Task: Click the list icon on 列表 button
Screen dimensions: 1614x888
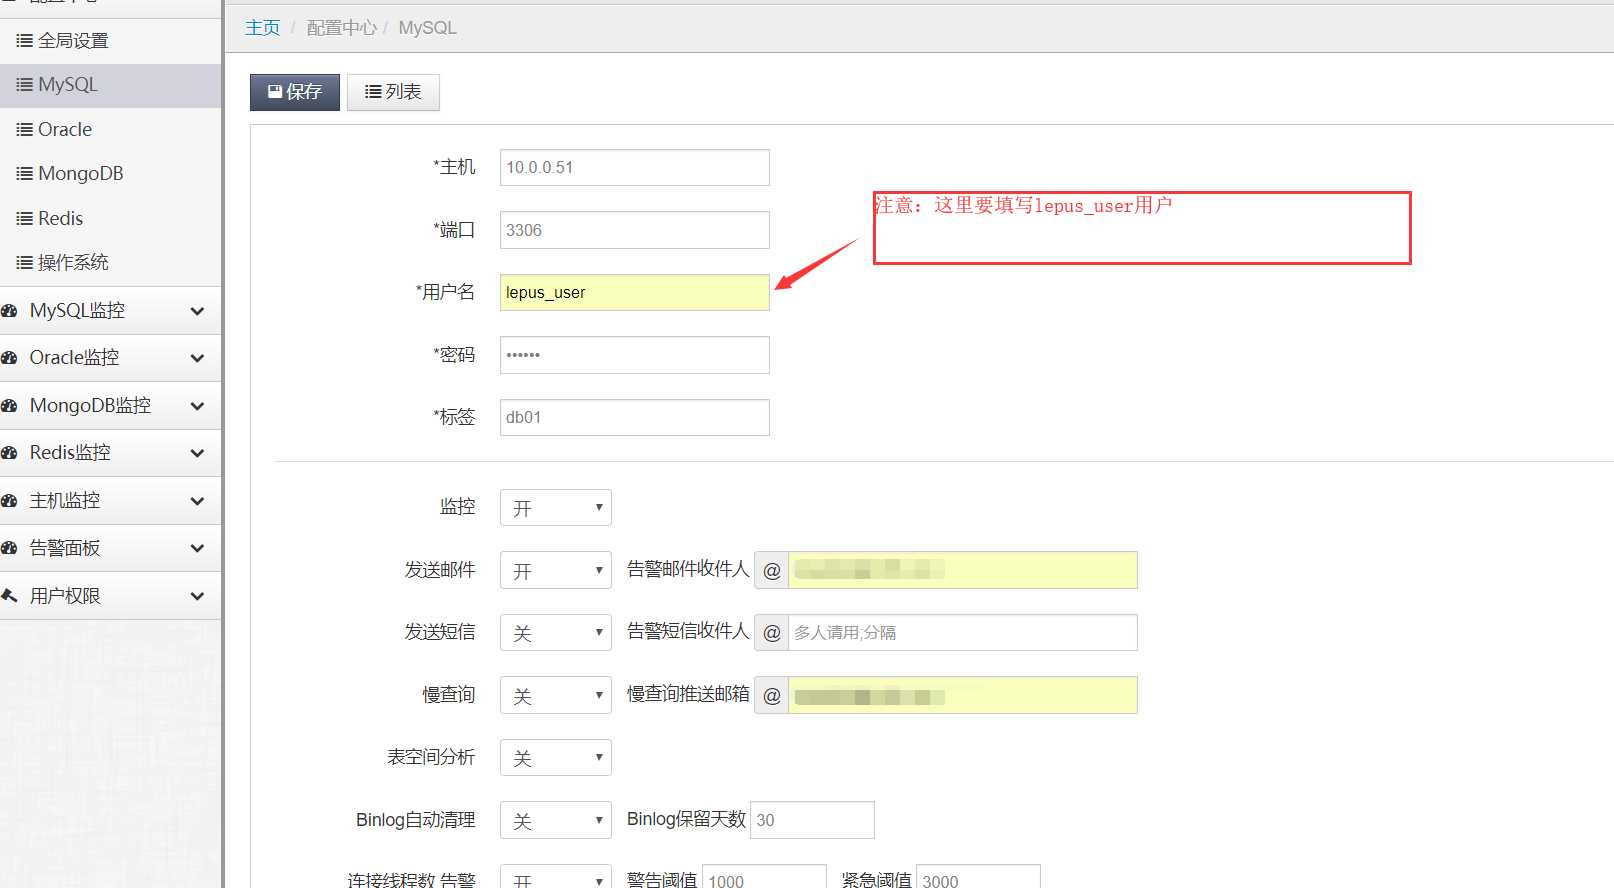Action: (x=373, y=92)
